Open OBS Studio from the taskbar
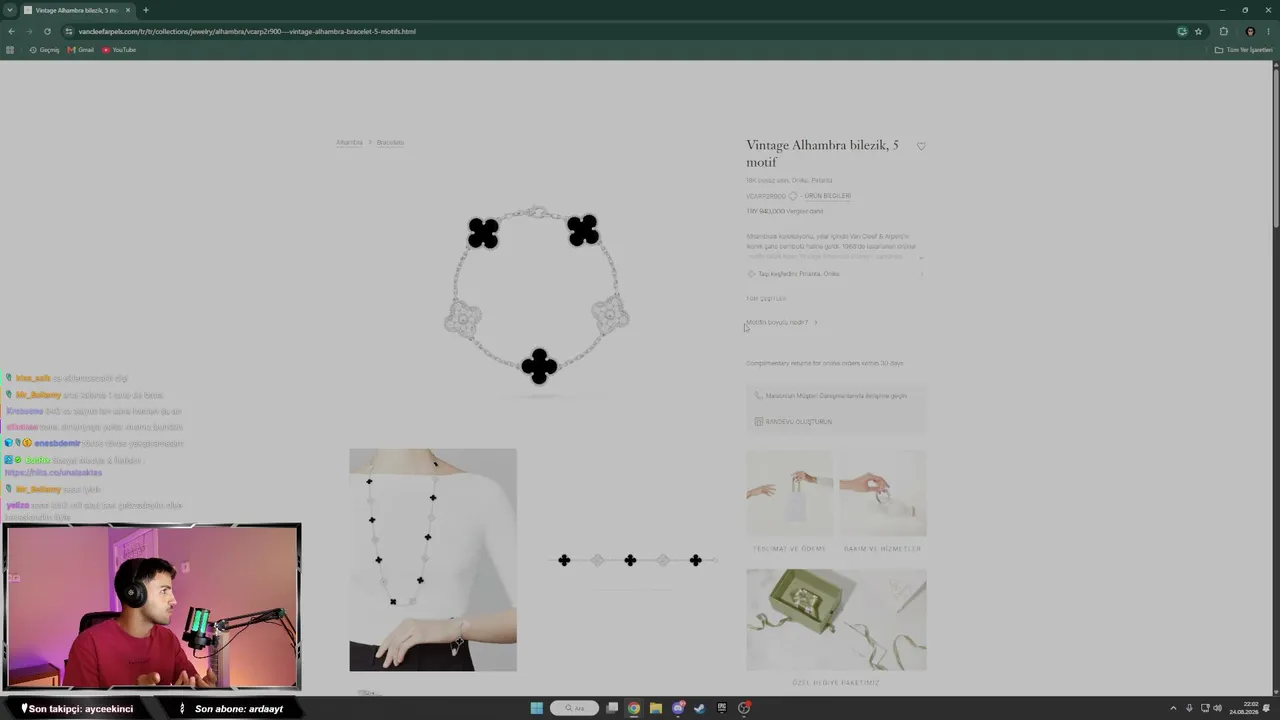This screenshot has height=720, width=1280. [744, 708]
